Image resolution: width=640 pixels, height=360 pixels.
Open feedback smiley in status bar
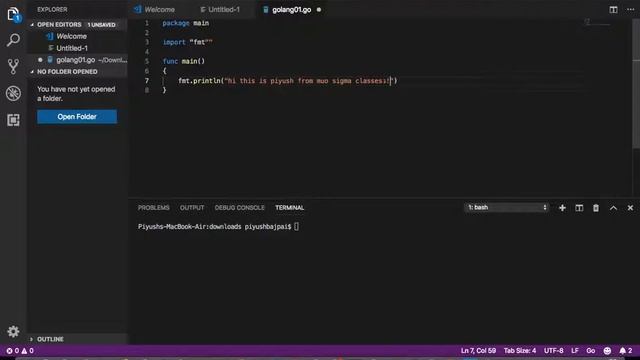607,351
